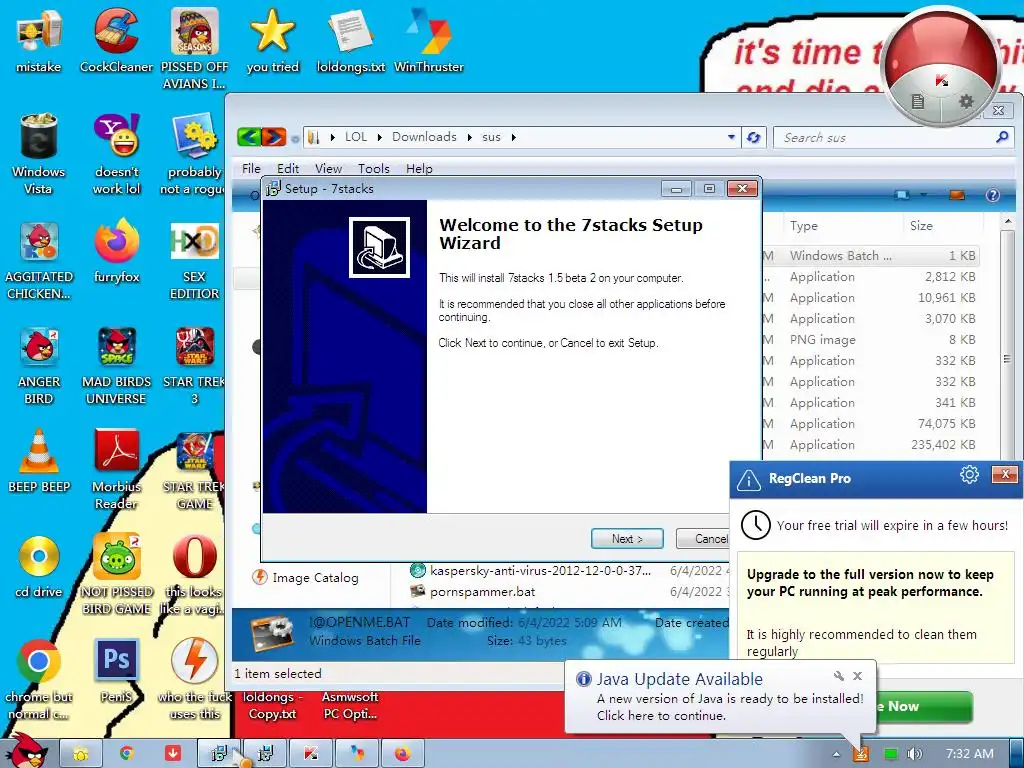The height and width of the screenshot is (768, 1024).
Task: Refresh the sus folder view
Action: (x=754, y=137)
